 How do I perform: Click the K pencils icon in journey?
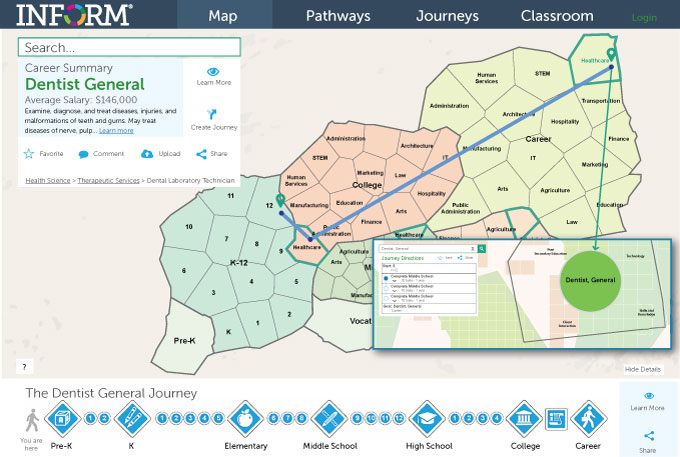tap(132, 418)
